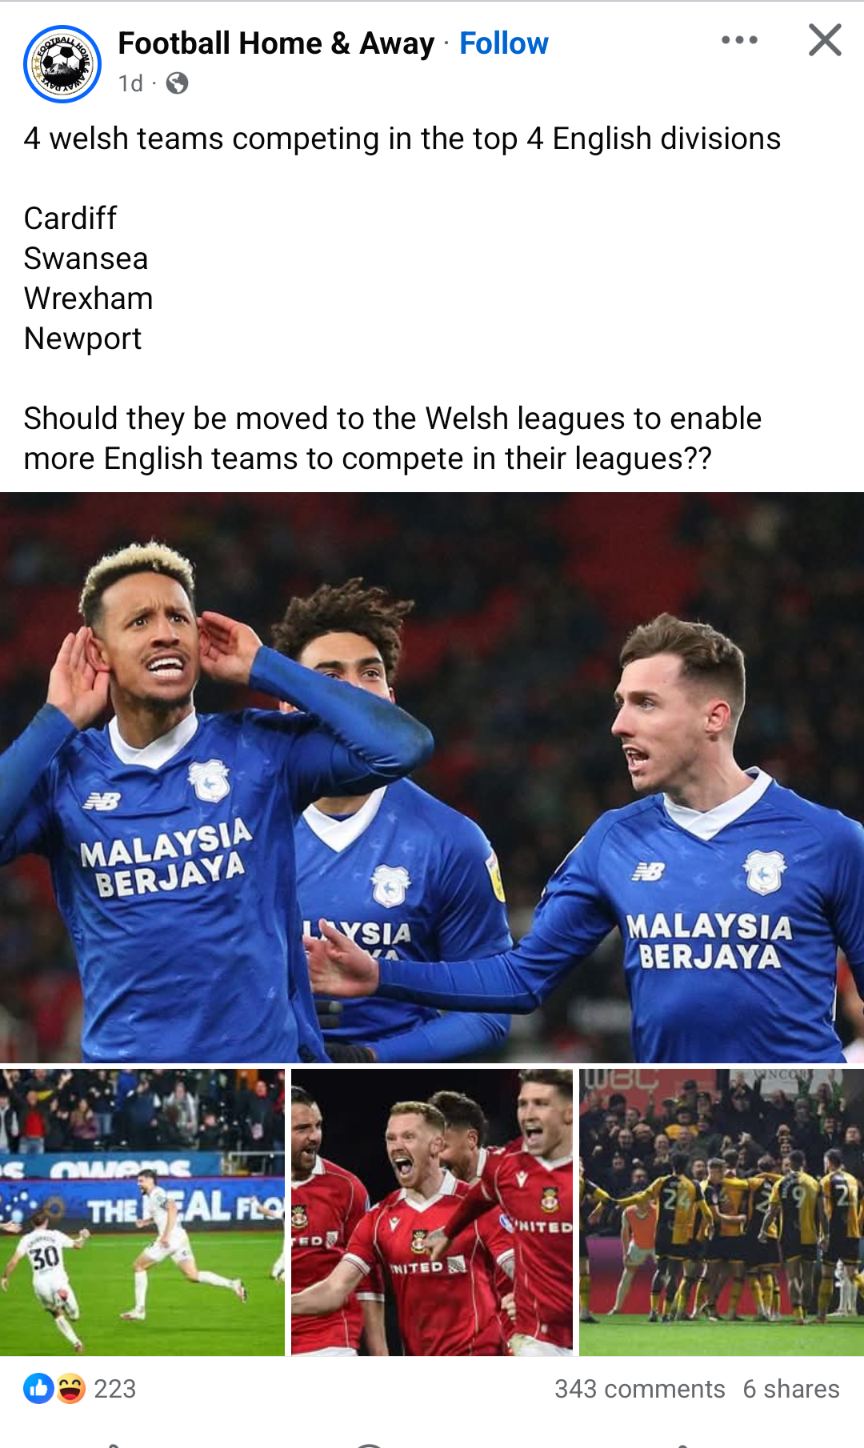Image resolution: width=864 pixels, height=1448 pixels.
Task: View the 6 shares list
Action: [x=791, y=1389]
